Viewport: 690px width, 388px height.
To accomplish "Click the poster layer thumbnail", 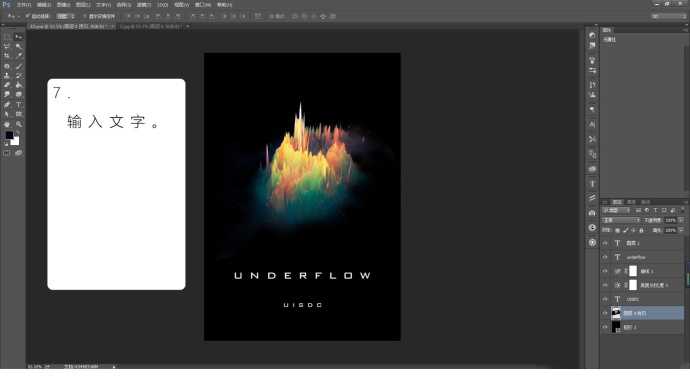I will point(616,313).
